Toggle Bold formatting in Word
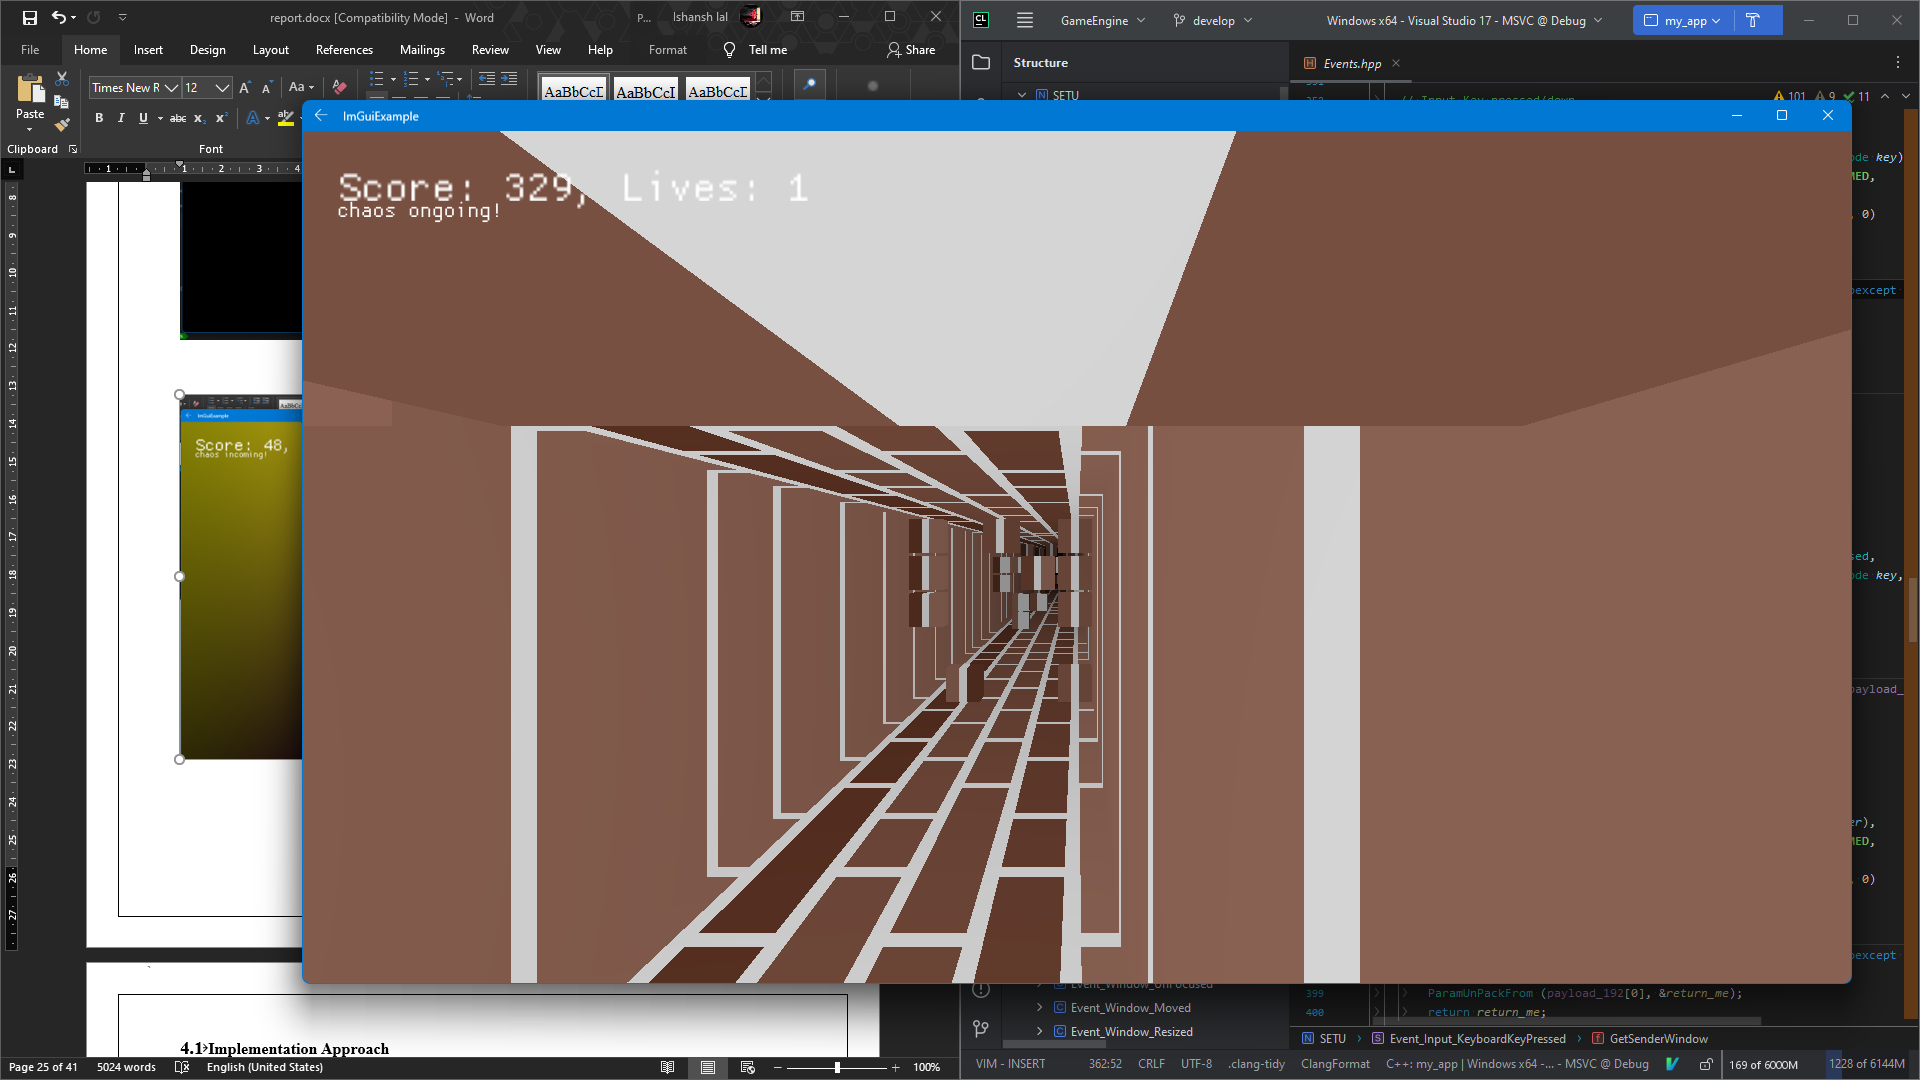 tap(99, 118)
